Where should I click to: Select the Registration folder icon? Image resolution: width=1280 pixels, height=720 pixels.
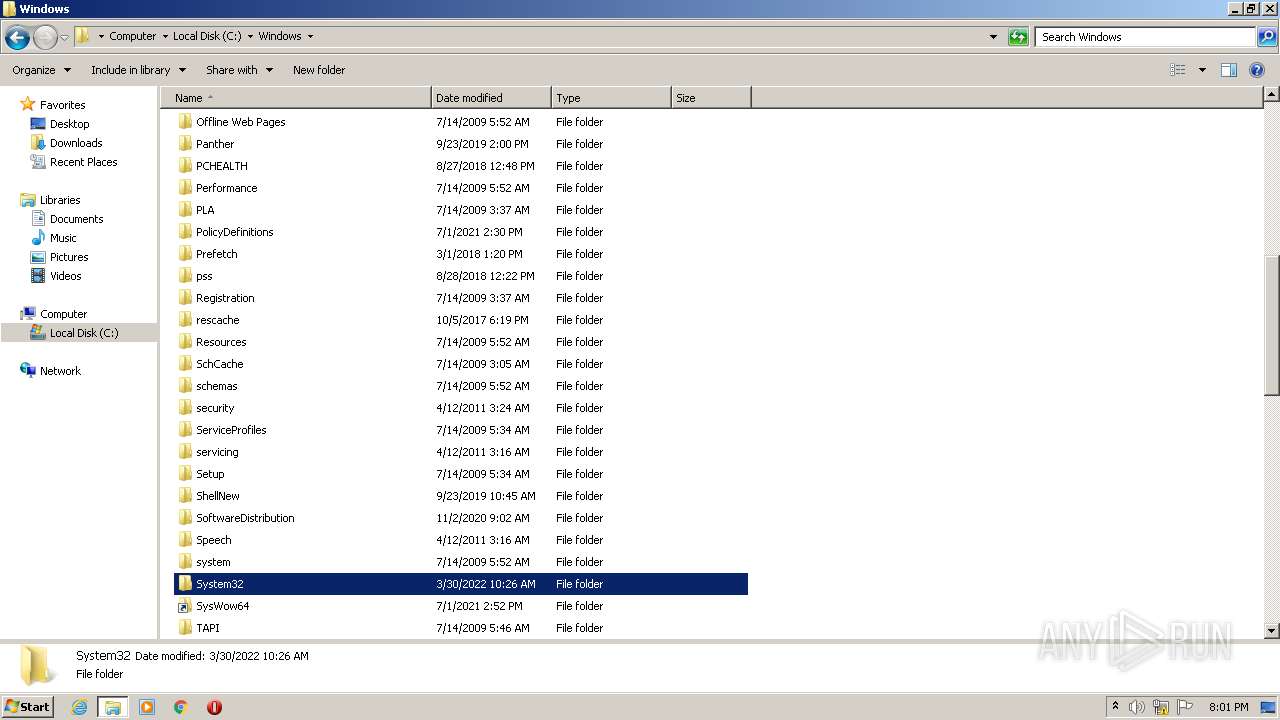tap(185, 298)
